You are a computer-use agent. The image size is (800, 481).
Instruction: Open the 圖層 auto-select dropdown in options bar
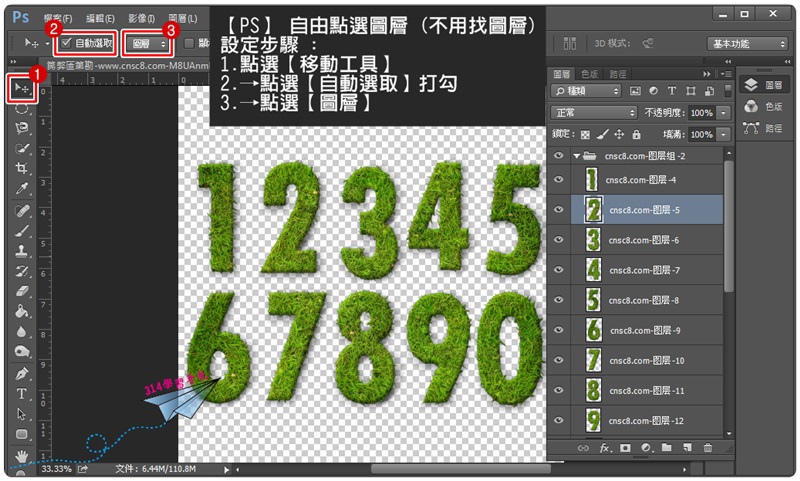pos(148,44)
